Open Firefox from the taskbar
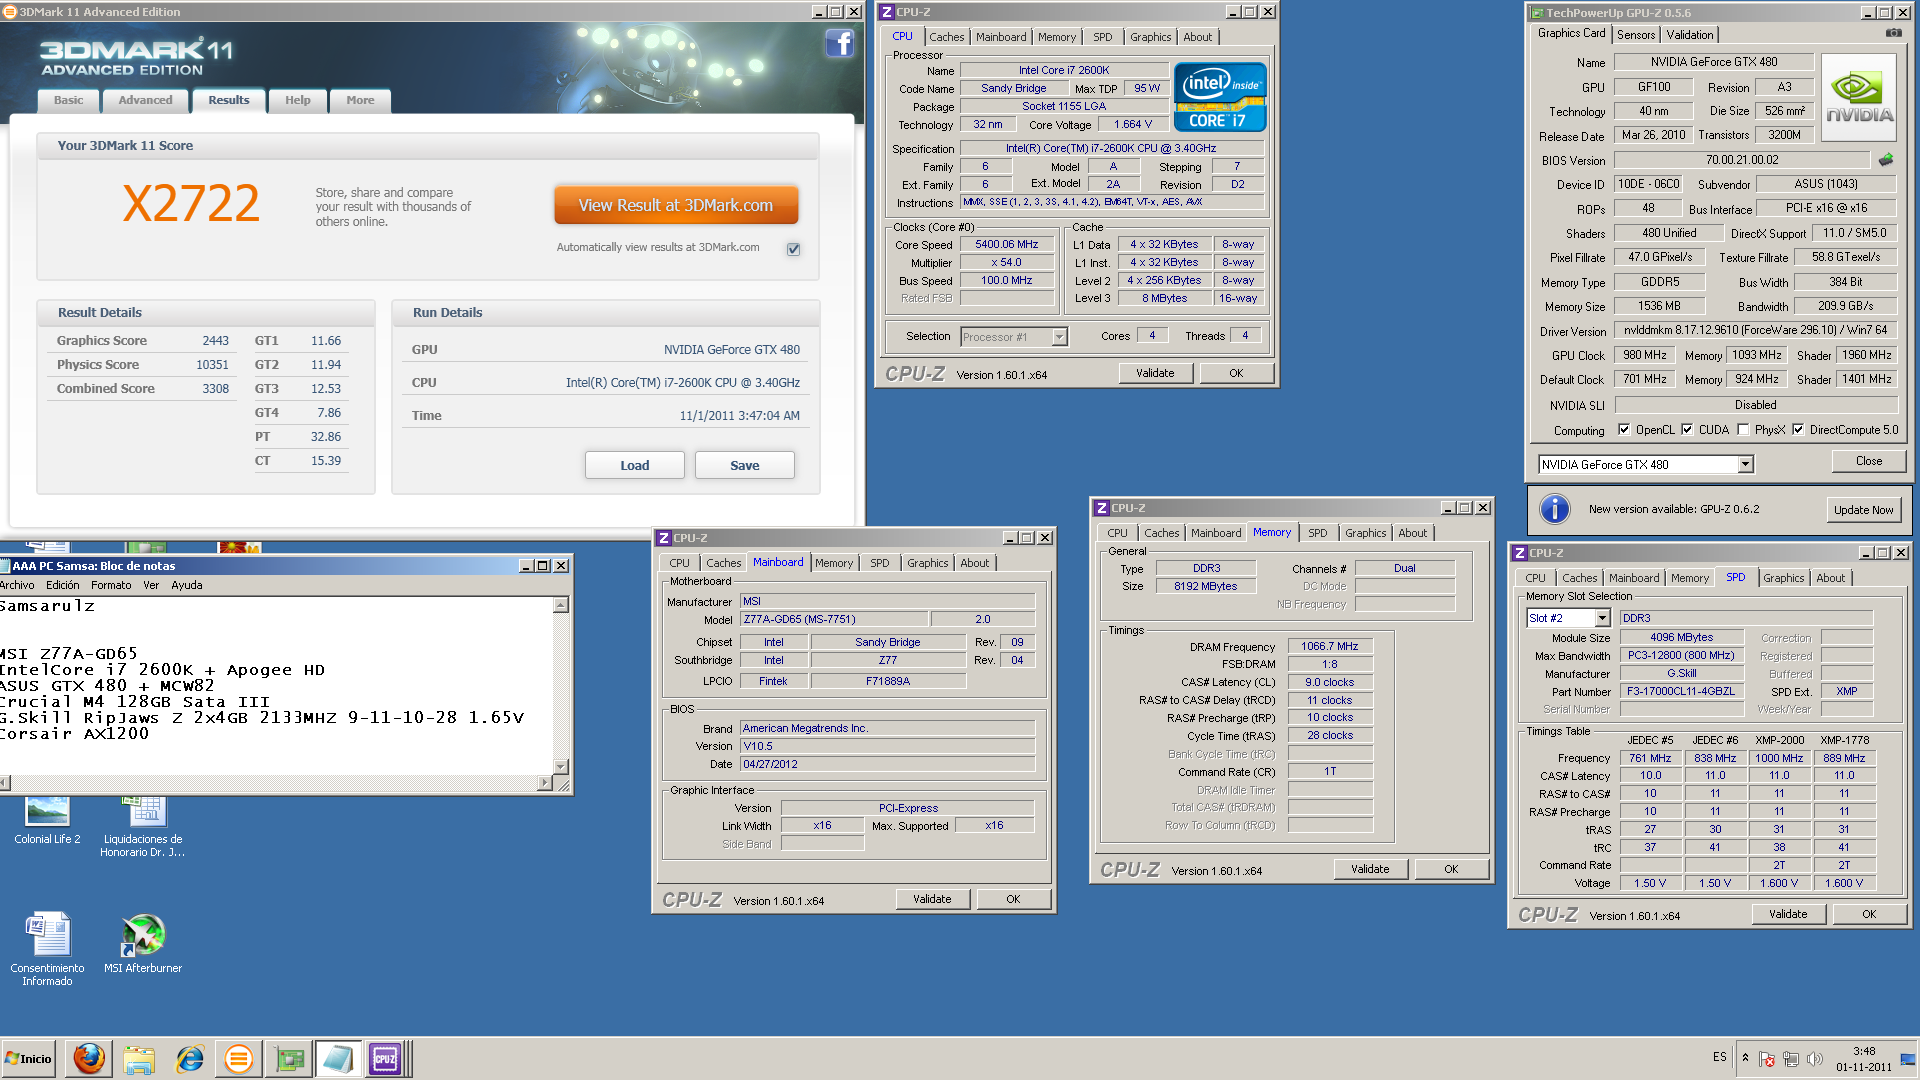This screenshot has width=1920, height=1080. pyautogui.click(x=89, y=1058)
